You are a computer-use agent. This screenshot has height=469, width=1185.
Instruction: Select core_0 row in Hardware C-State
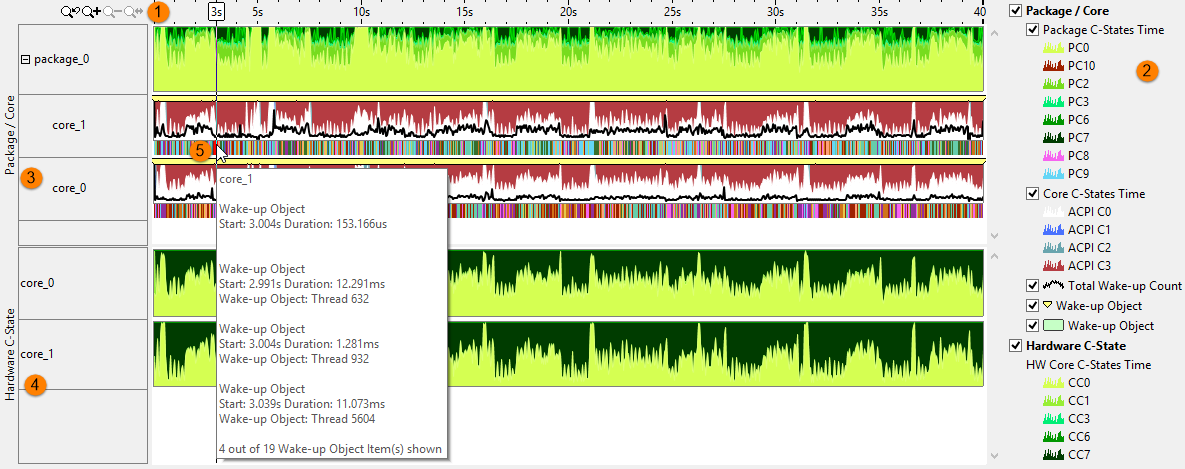point(38,283)
